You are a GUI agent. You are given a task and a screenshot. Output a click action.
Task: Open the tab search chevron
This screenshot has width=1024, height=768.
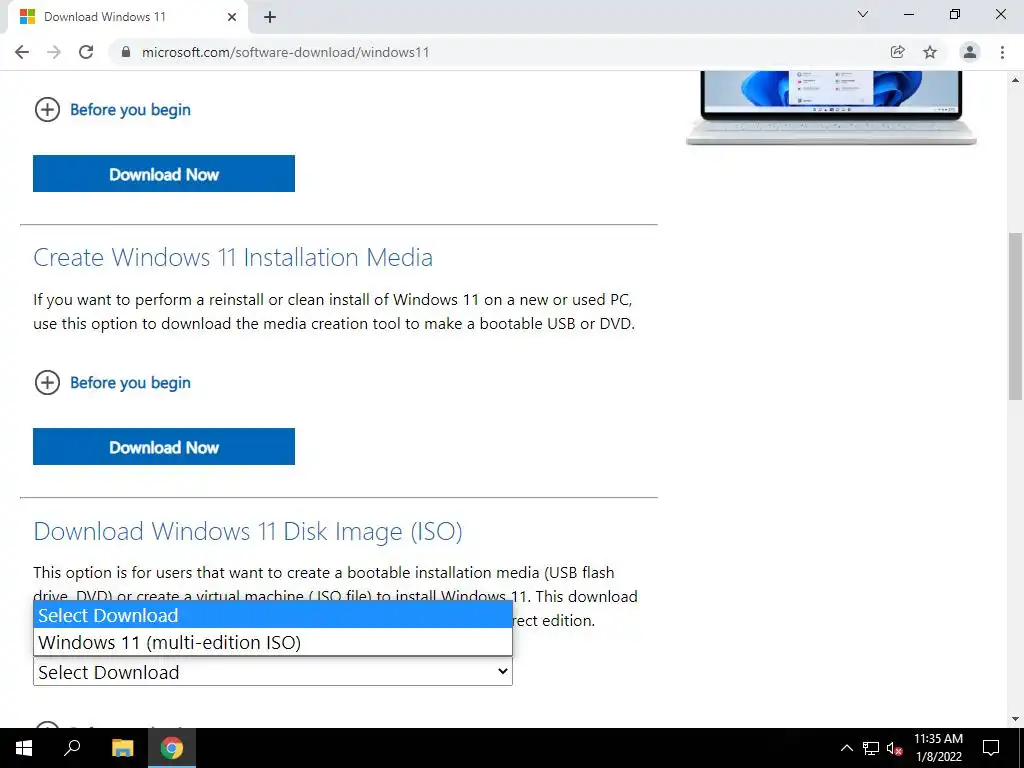863,14
